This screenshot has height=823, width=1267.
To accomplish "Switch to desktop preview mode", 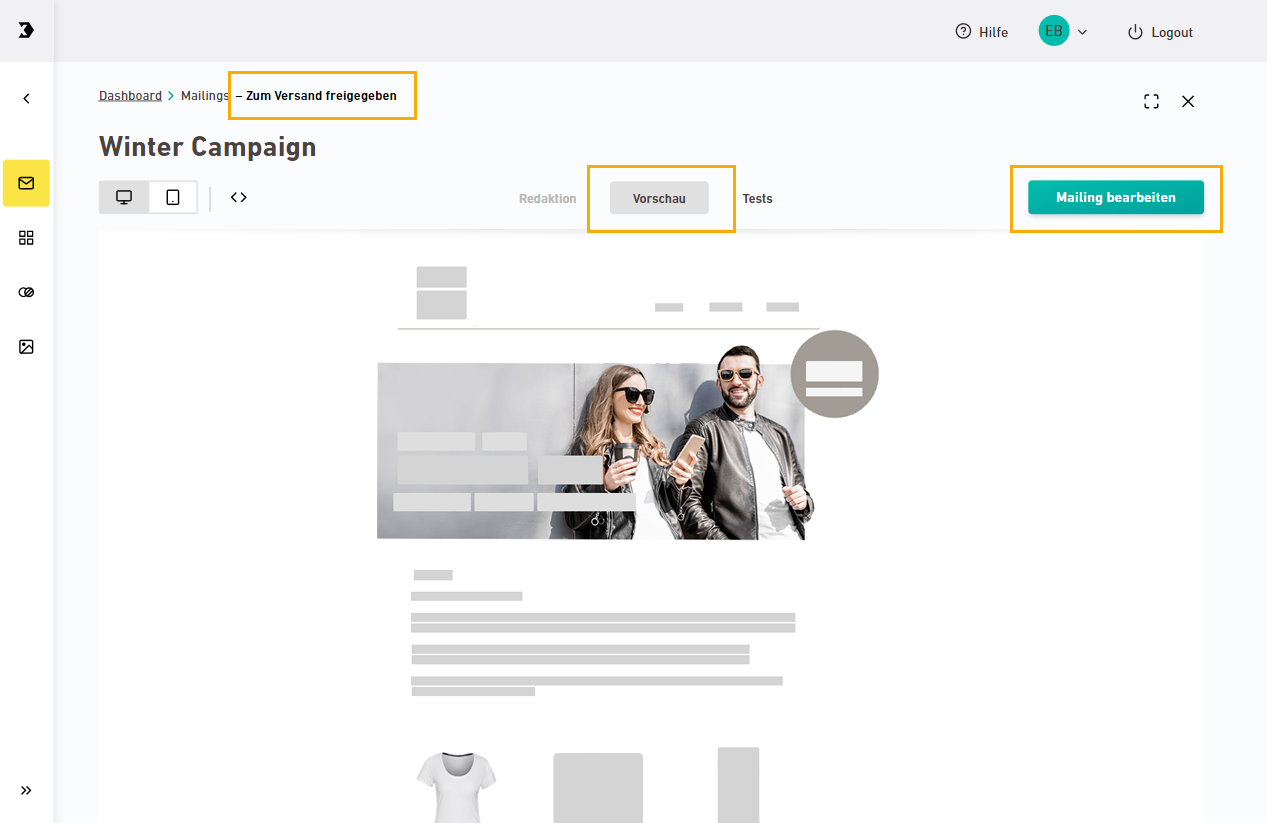I will tap(124, 197).
